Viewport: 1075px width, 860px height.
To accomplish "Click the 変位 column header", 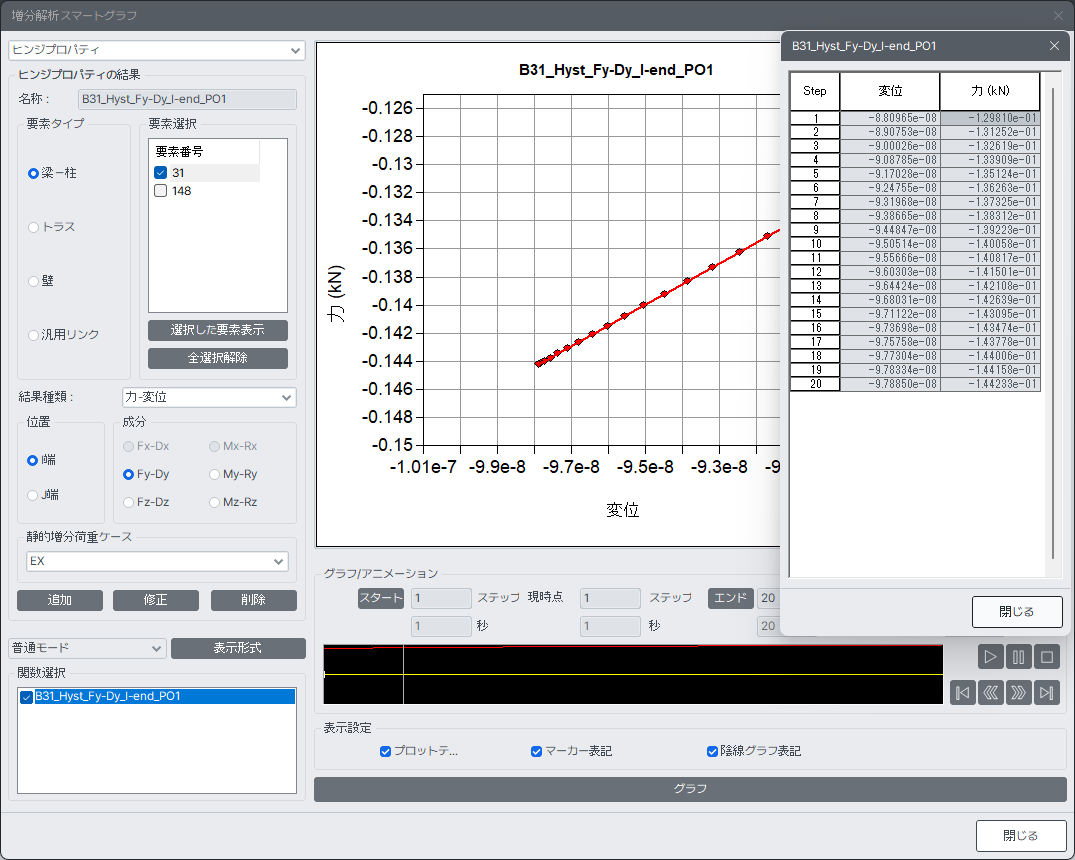I will [889, 91].
